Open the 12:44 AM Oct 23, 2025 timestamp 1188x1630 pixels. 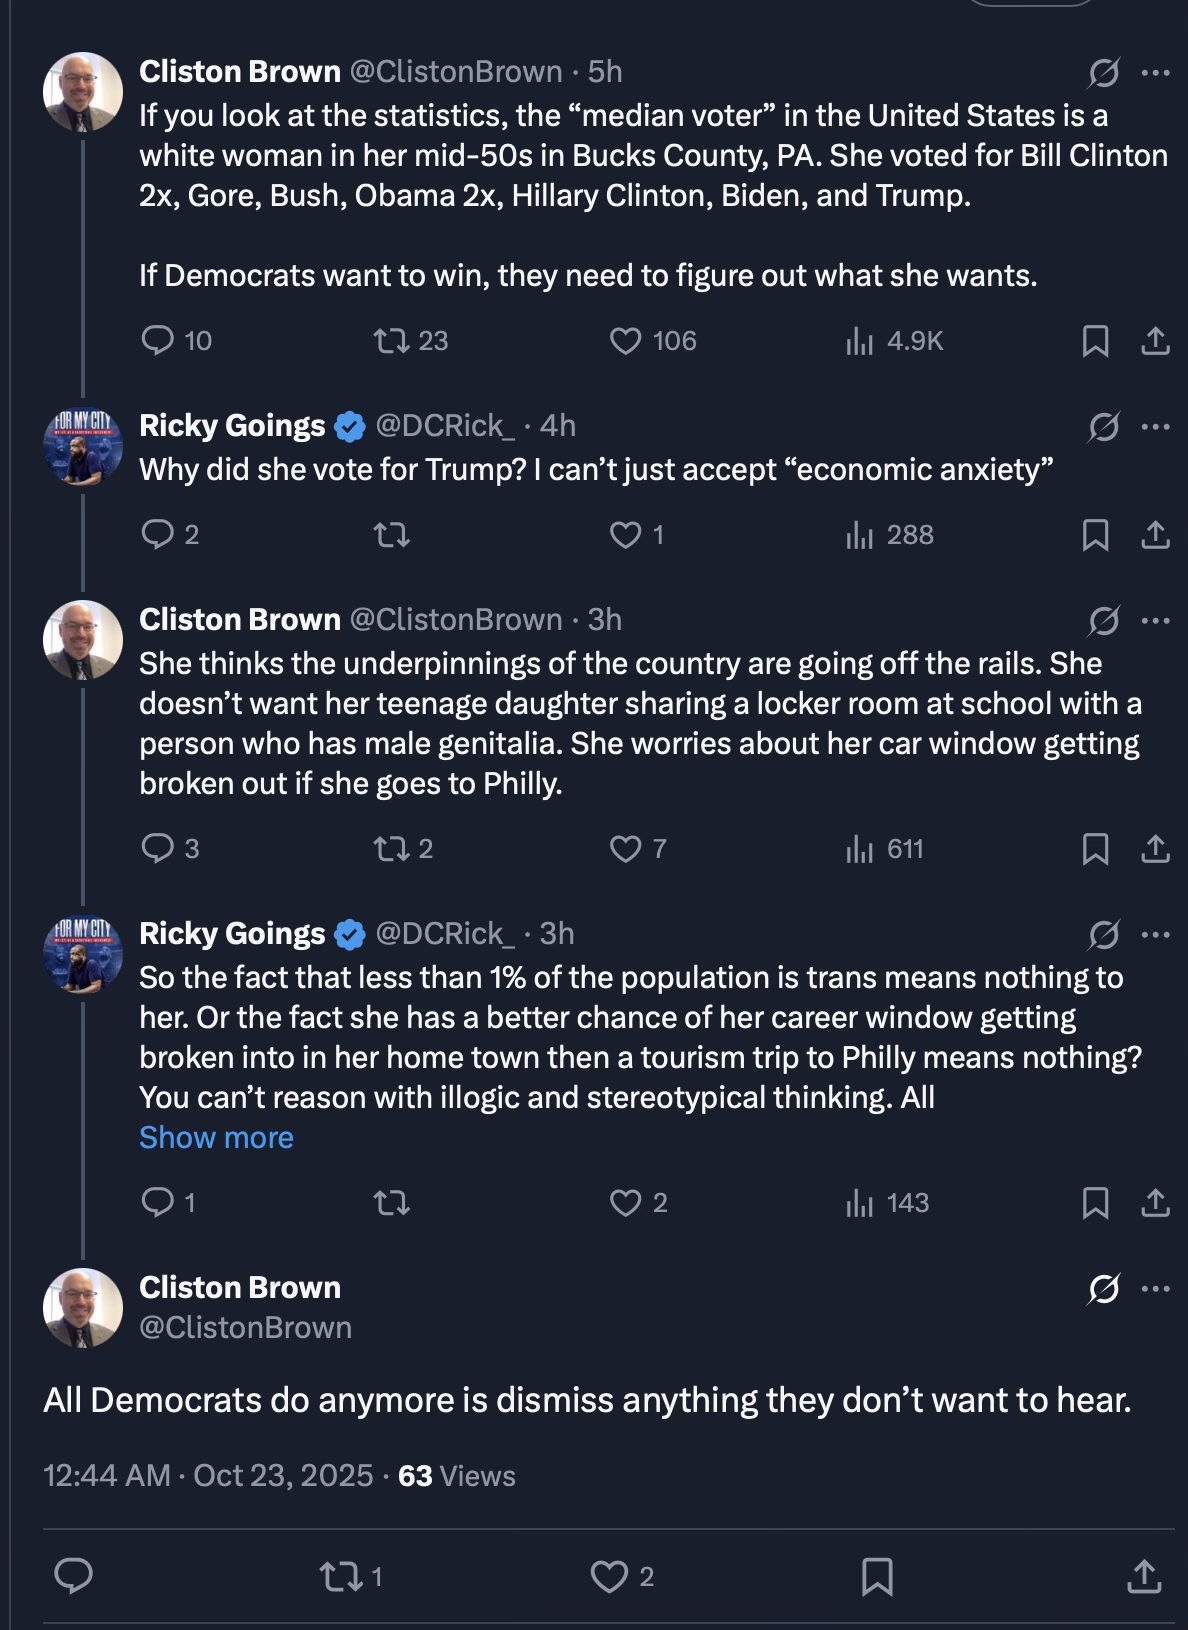(x=208, y=1476)
